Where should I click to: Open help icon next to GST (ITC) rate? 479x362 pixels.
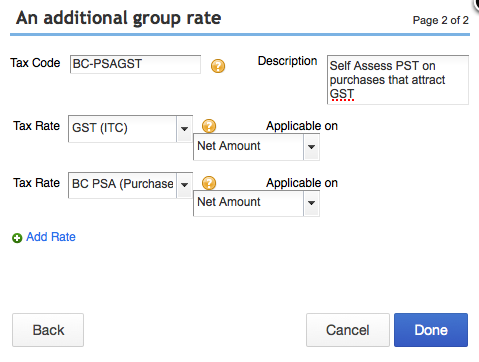tap(209, 126)
